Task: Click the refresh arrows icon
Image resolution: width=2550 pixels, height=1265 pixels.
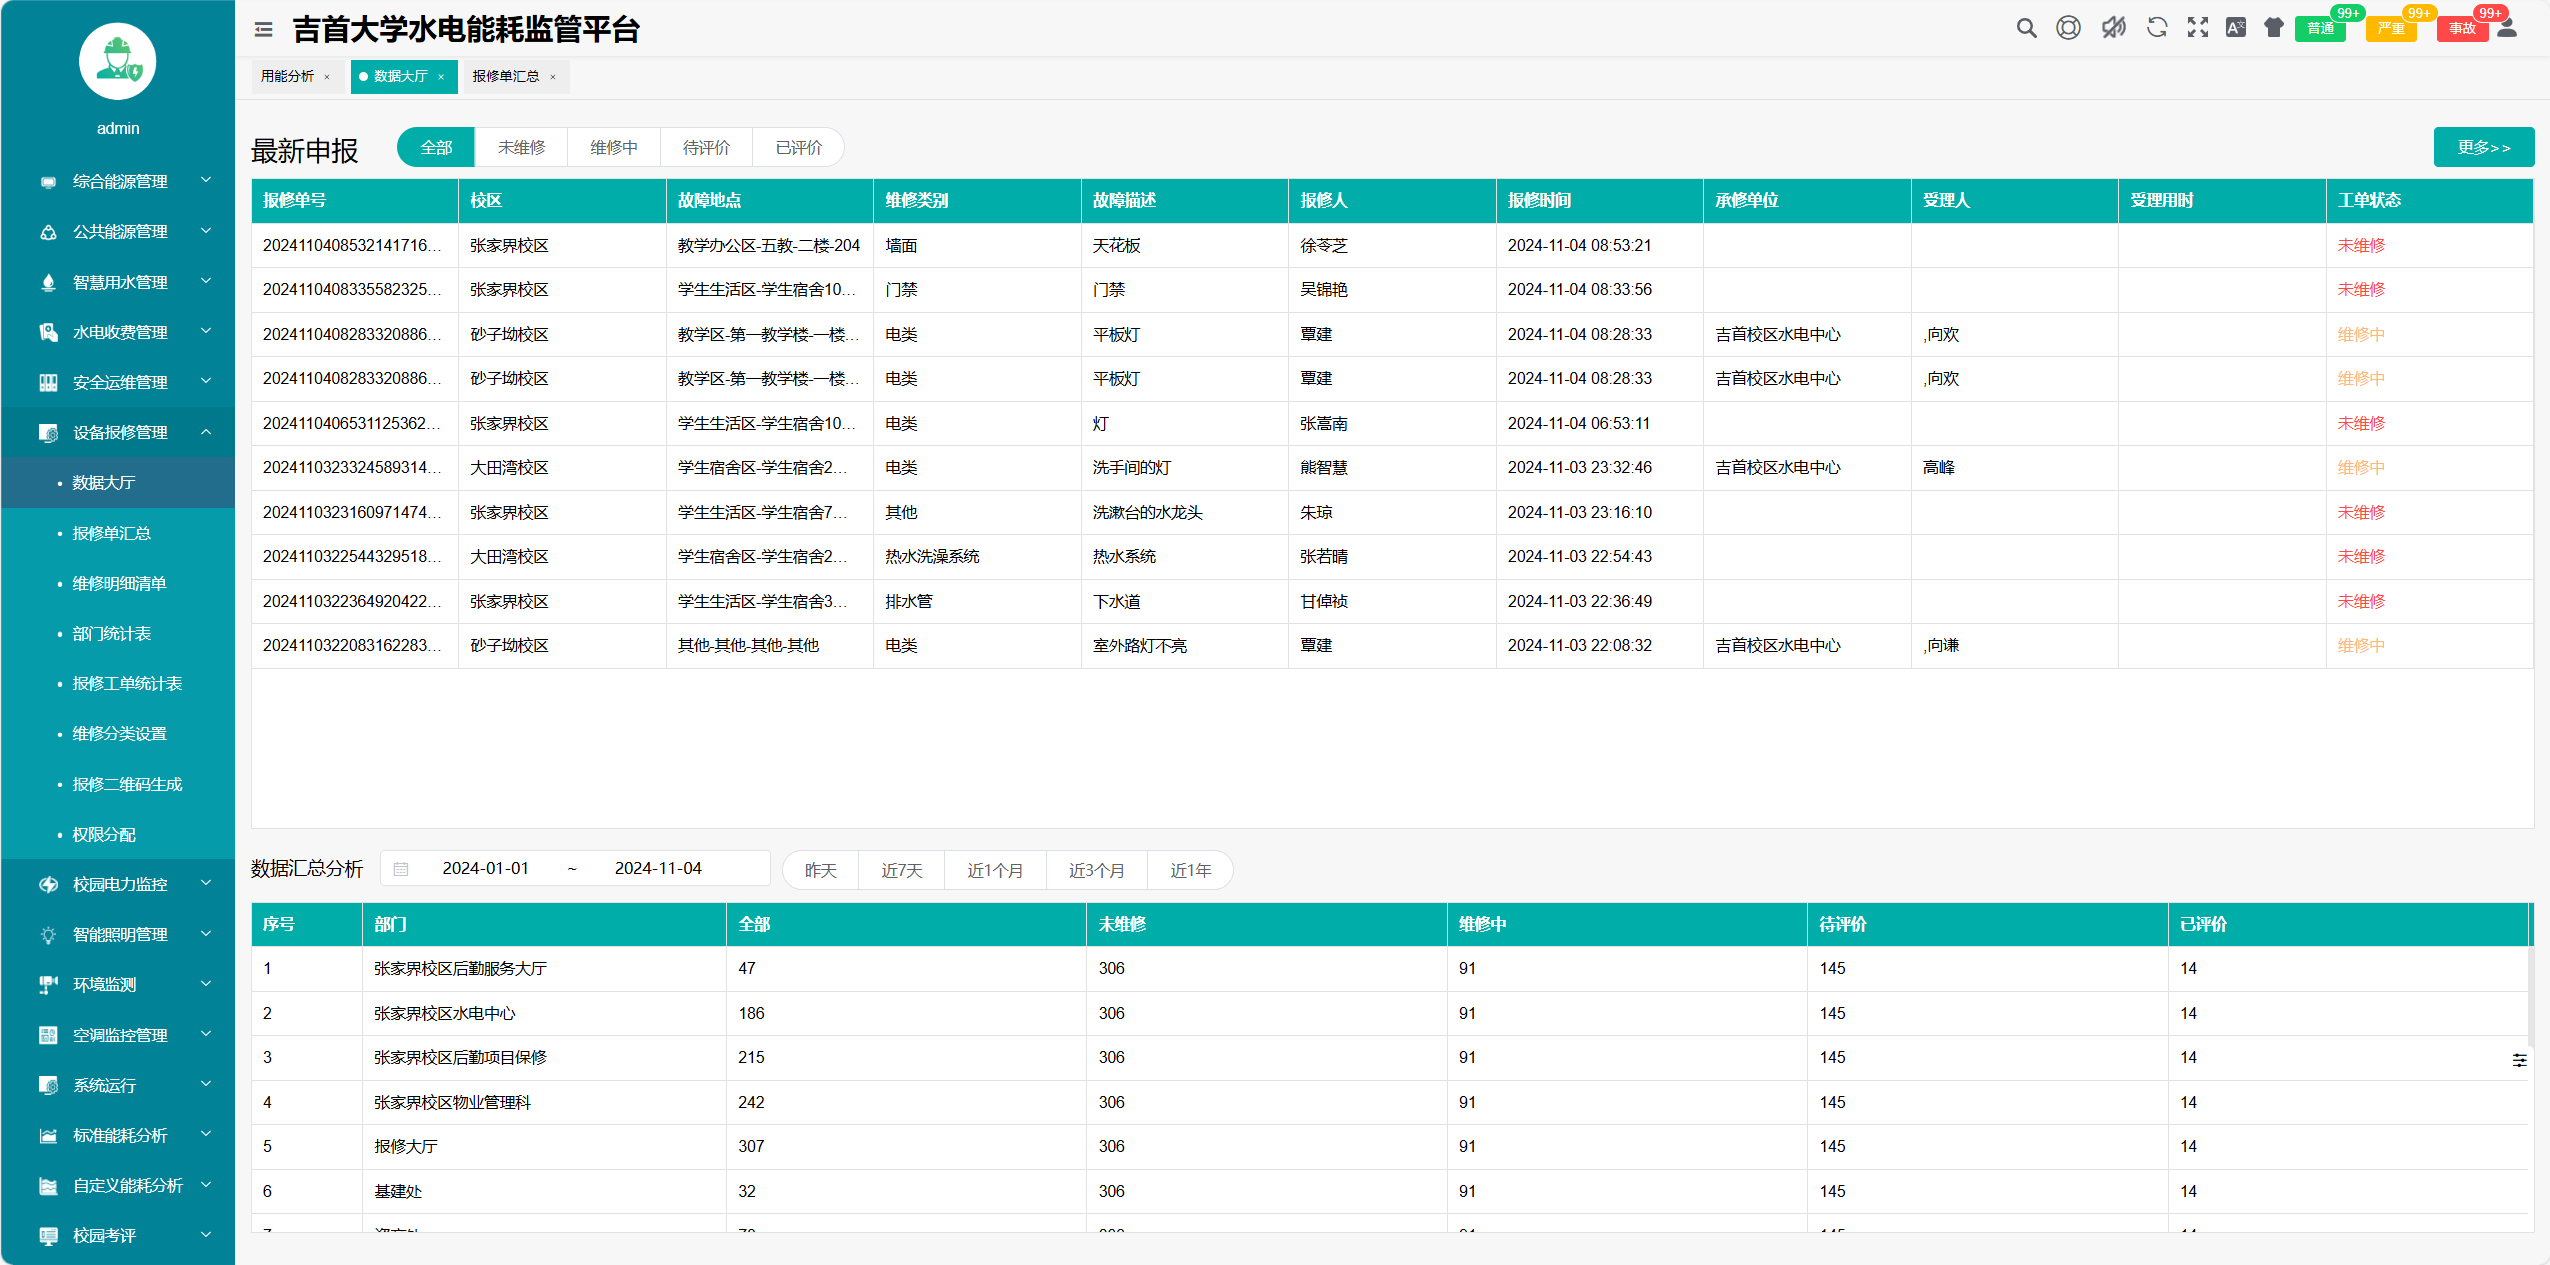Action: [x=2156, y=28]
